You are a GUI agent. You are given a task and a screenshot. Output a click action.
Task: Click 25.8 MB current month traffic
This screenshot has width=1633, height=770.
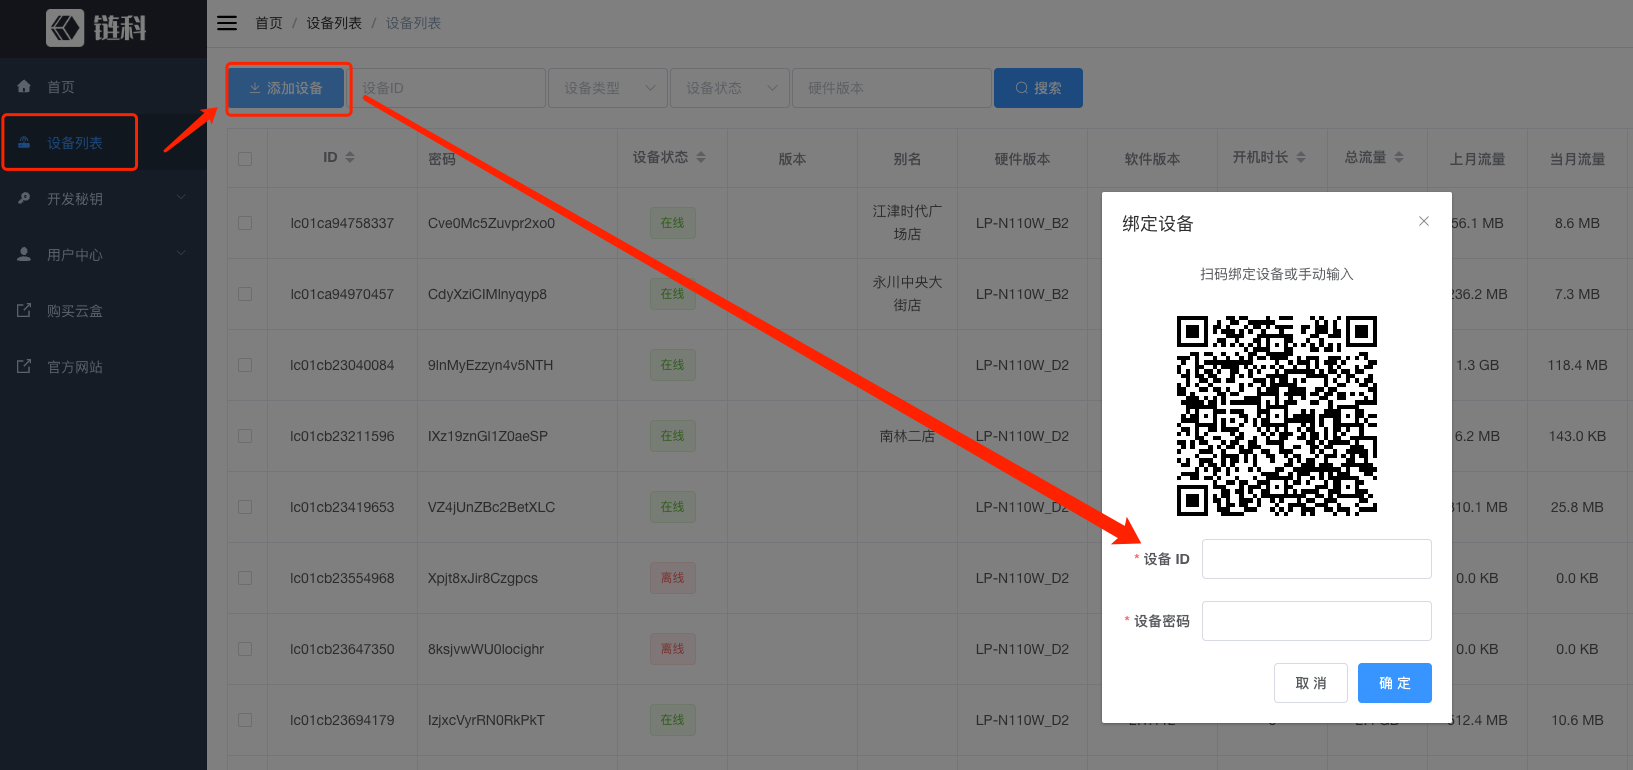(1577, 507)
